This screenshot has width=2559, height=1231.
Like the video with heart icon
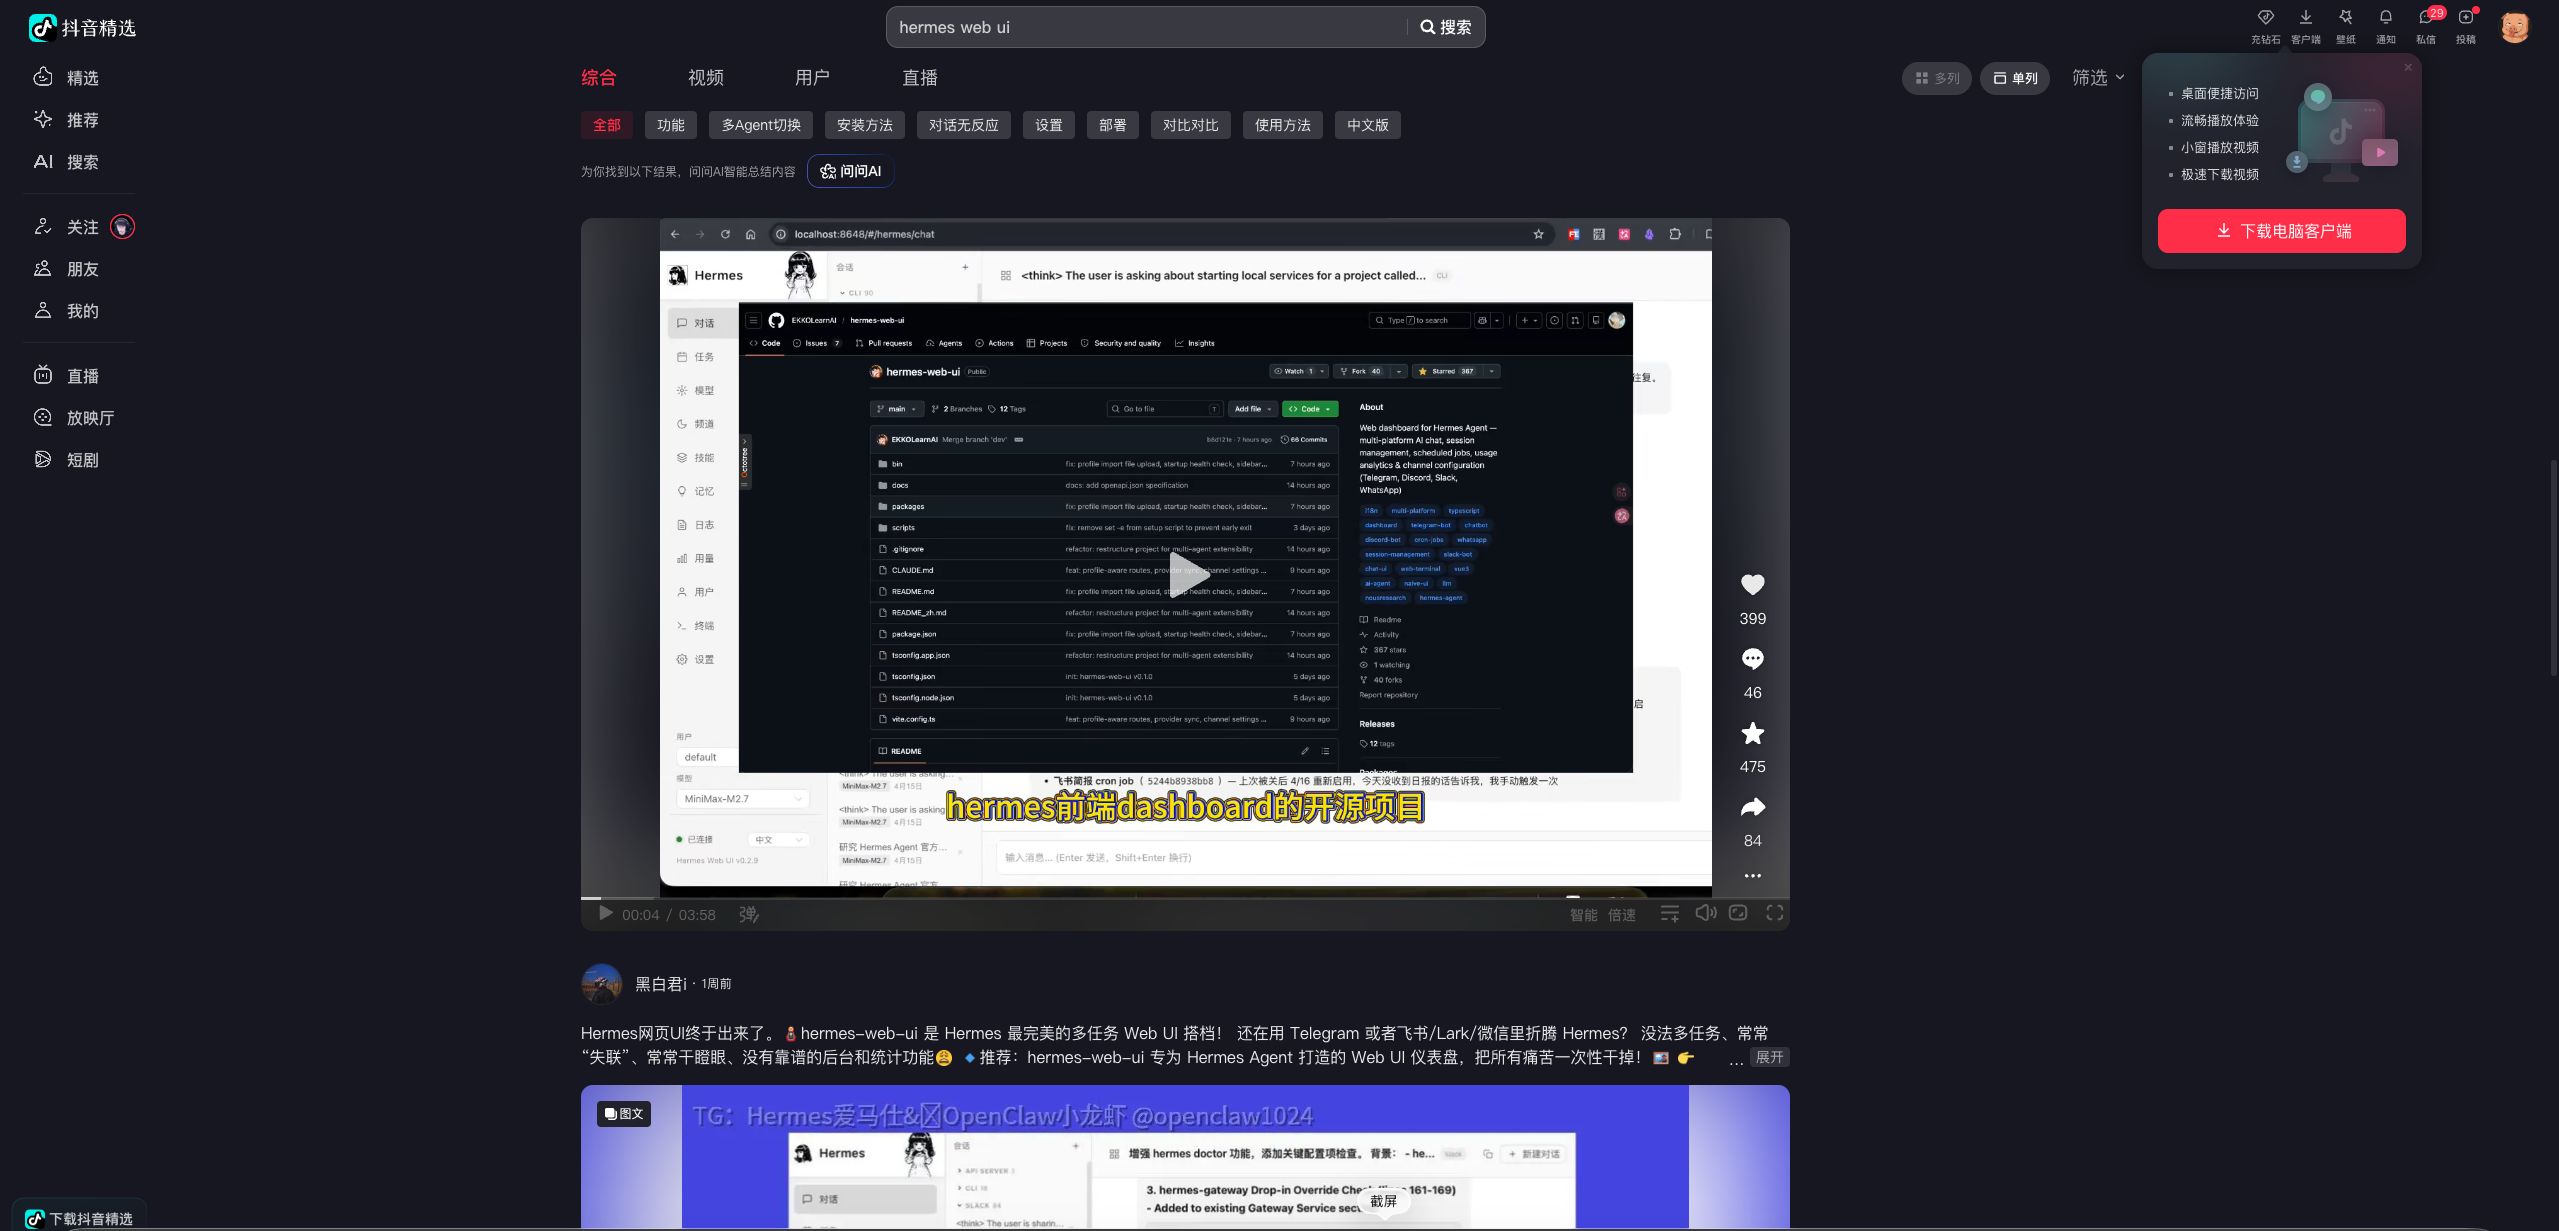pyautogui.click(x=1752, y=585)
